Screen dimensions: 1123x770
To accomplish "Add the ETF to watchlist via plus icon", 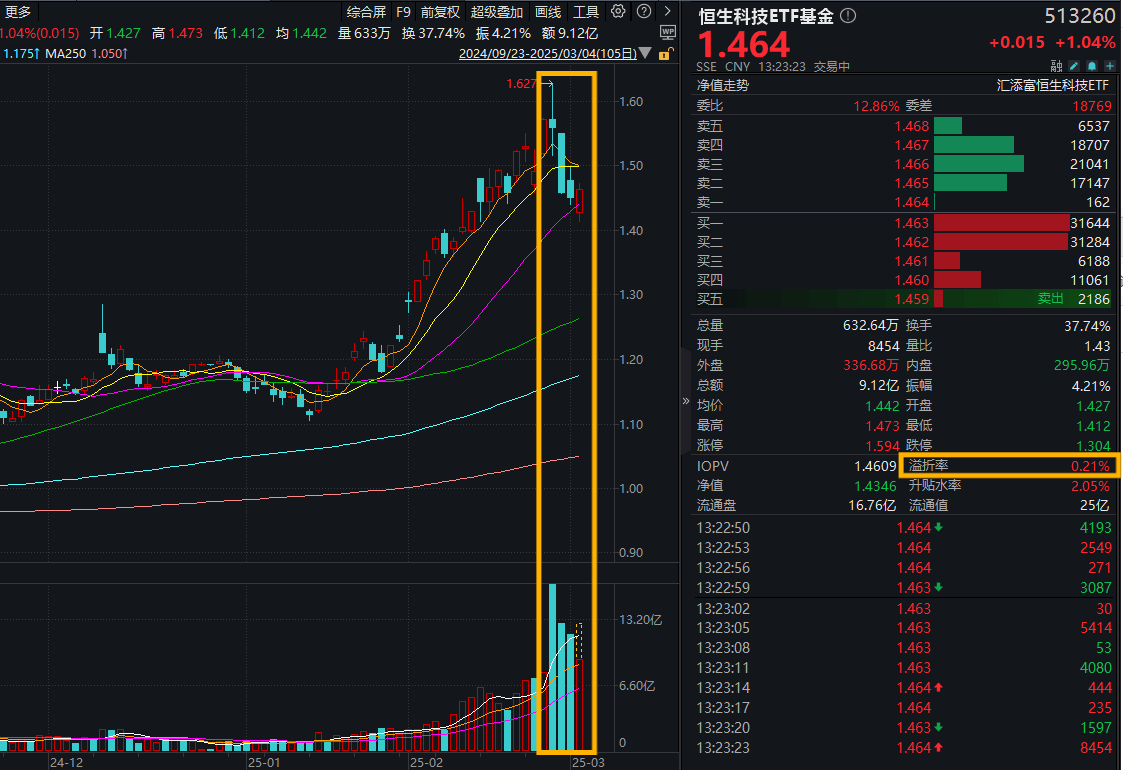I will click(1111, 65).
